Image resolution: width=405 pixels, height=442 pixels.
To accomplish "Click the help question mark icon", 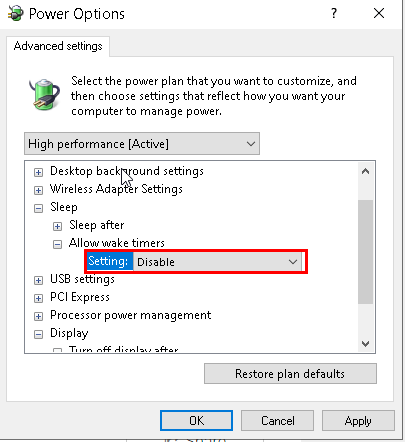I will [334, 13].
